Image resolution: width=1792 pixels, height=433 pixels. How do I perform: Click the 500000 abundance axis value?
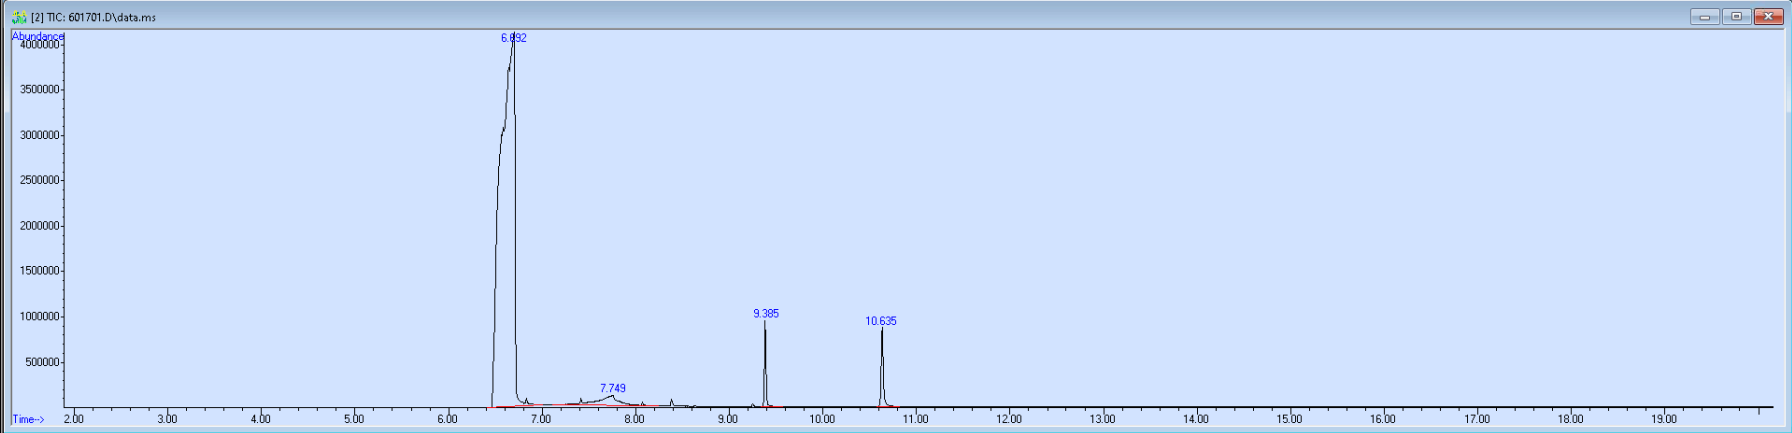42,362
